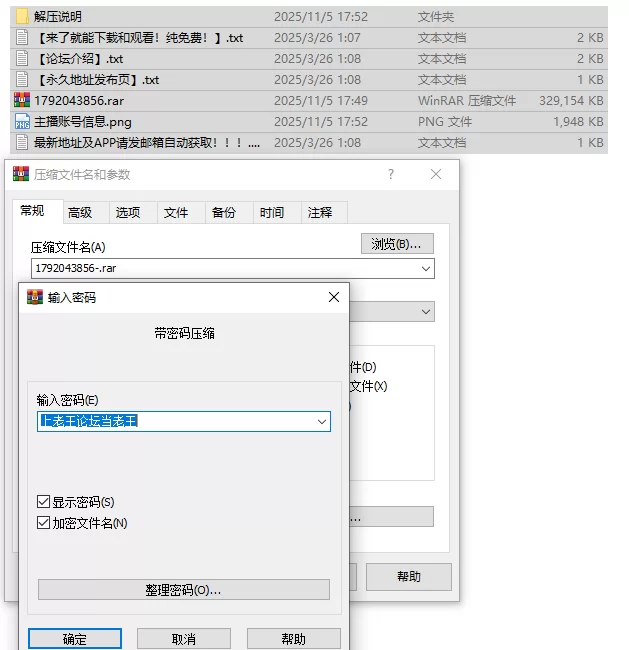The height and width of the screenshot is (650, 629).
Task: Disable the 加密文件名 checkbox
Action: click(x=43, y=523)
